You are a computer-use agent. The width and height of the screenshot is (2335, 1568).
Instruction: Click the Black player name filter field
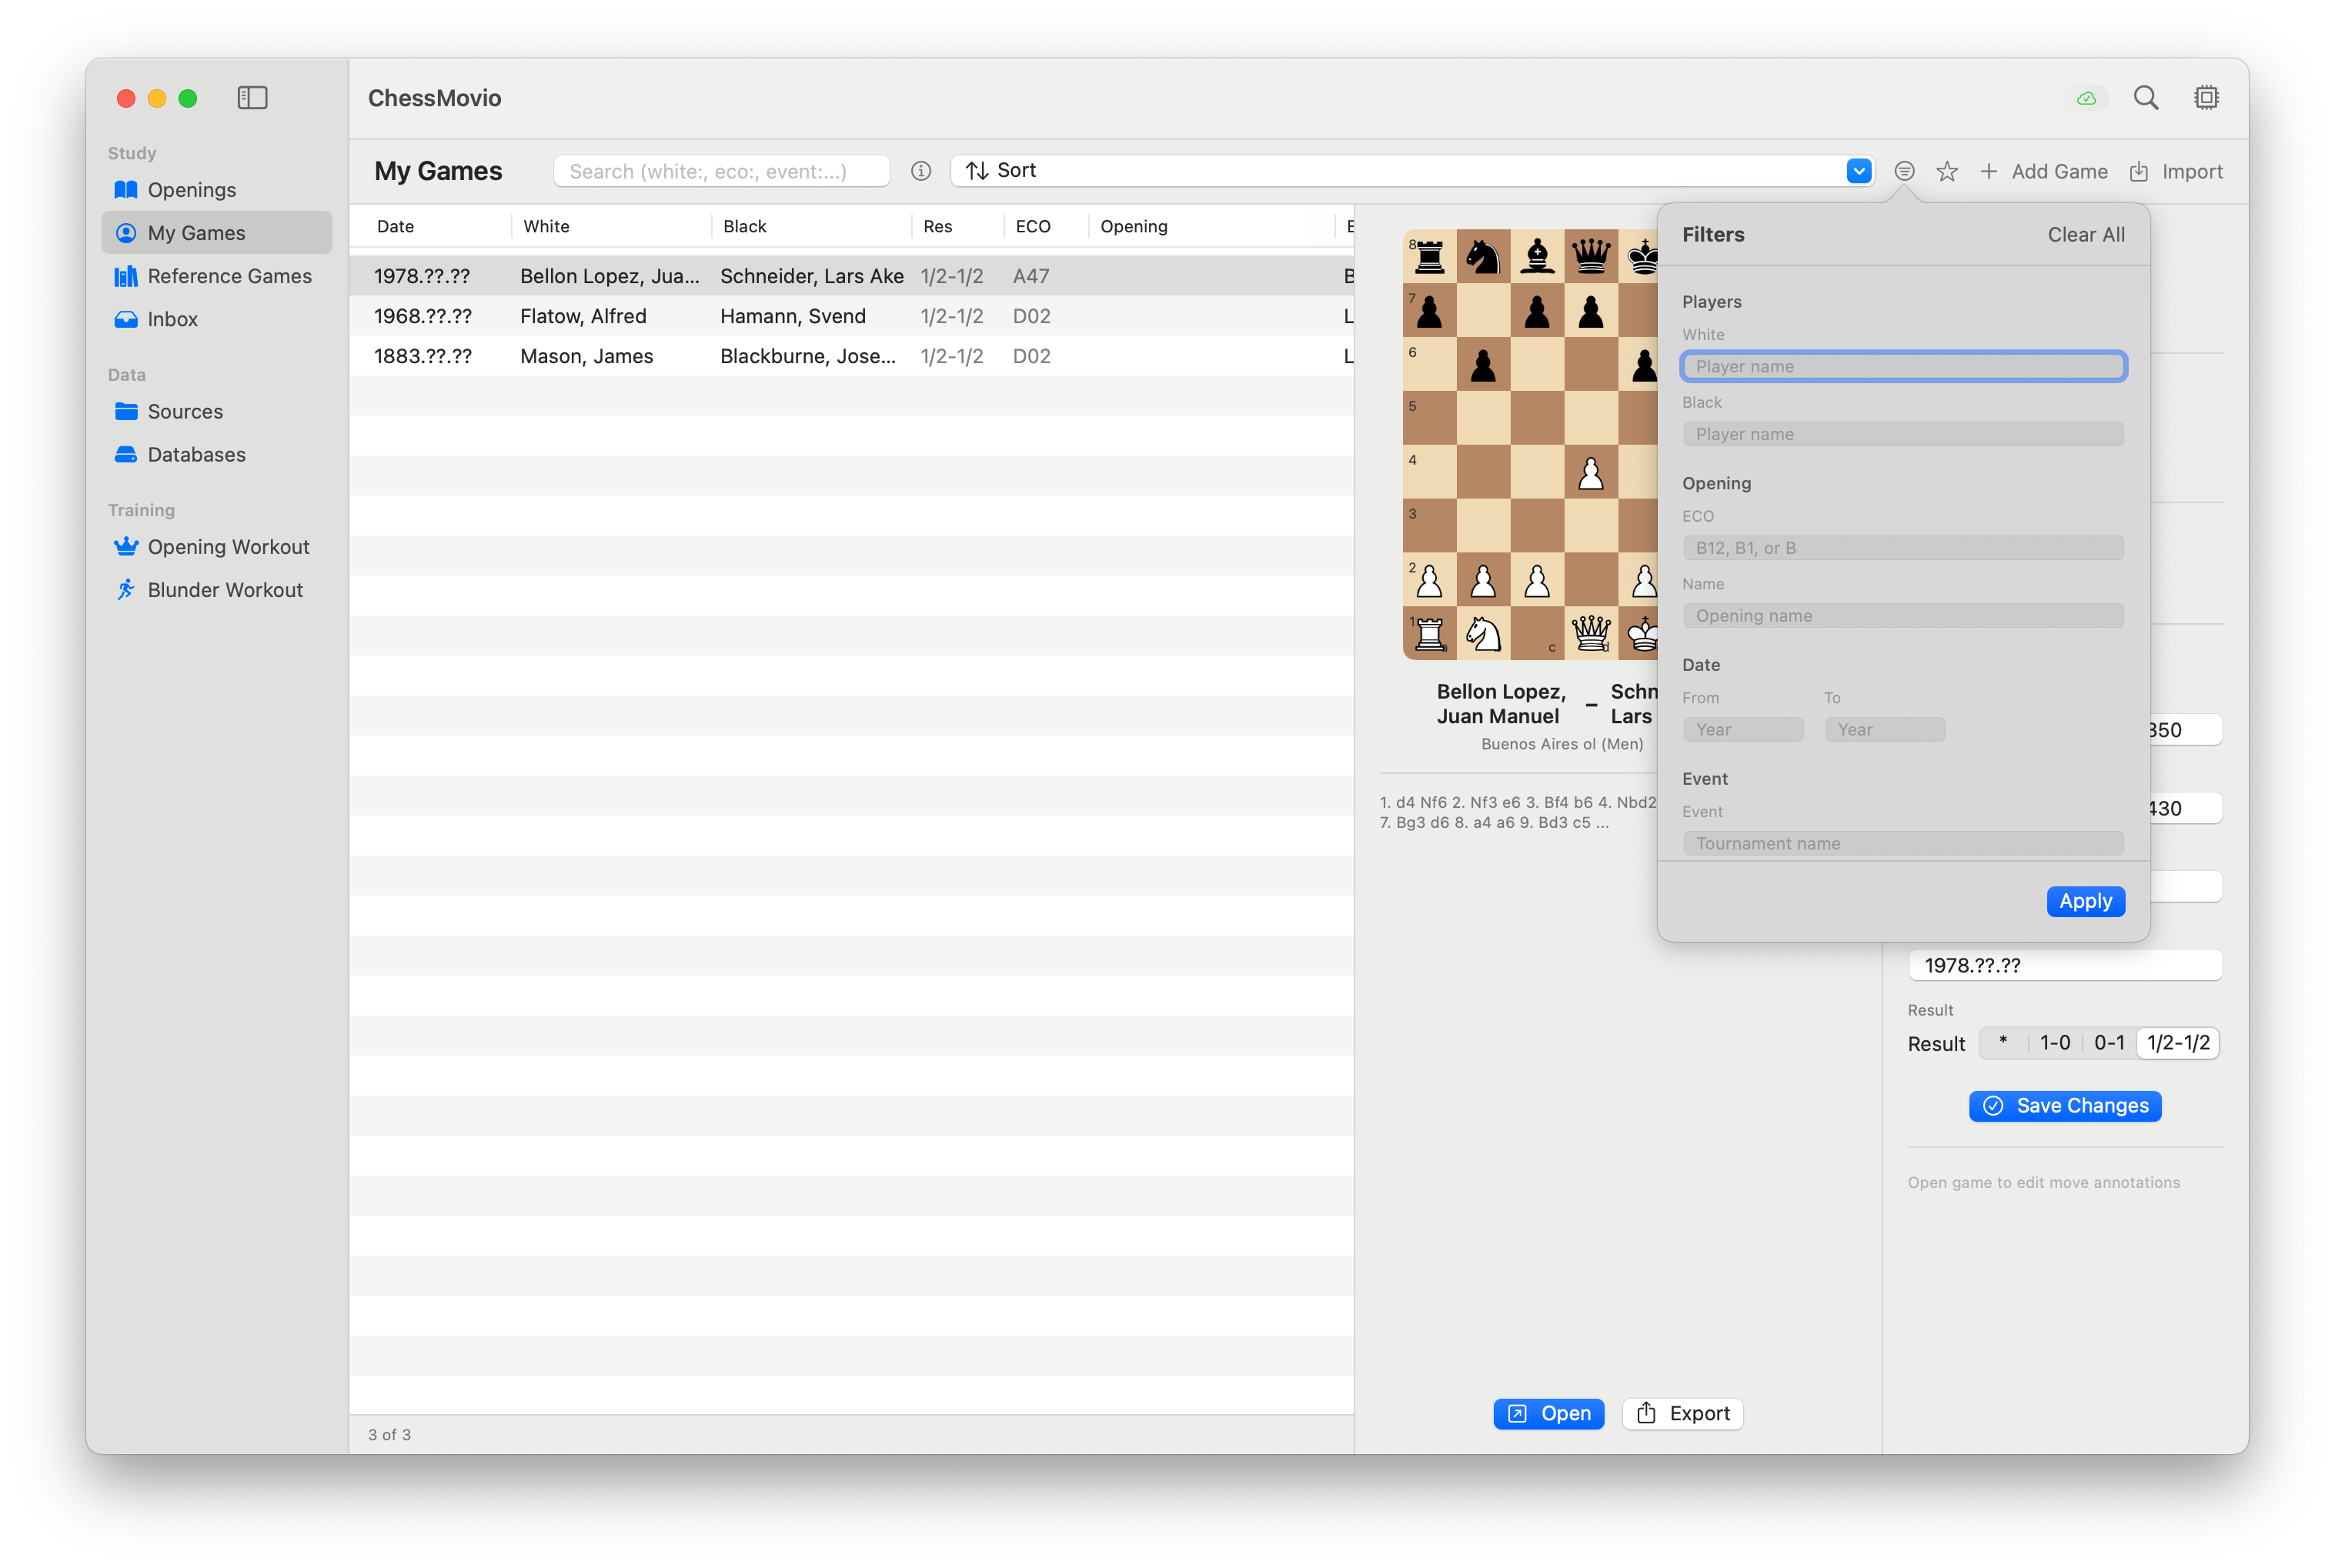coord(1902,434)
